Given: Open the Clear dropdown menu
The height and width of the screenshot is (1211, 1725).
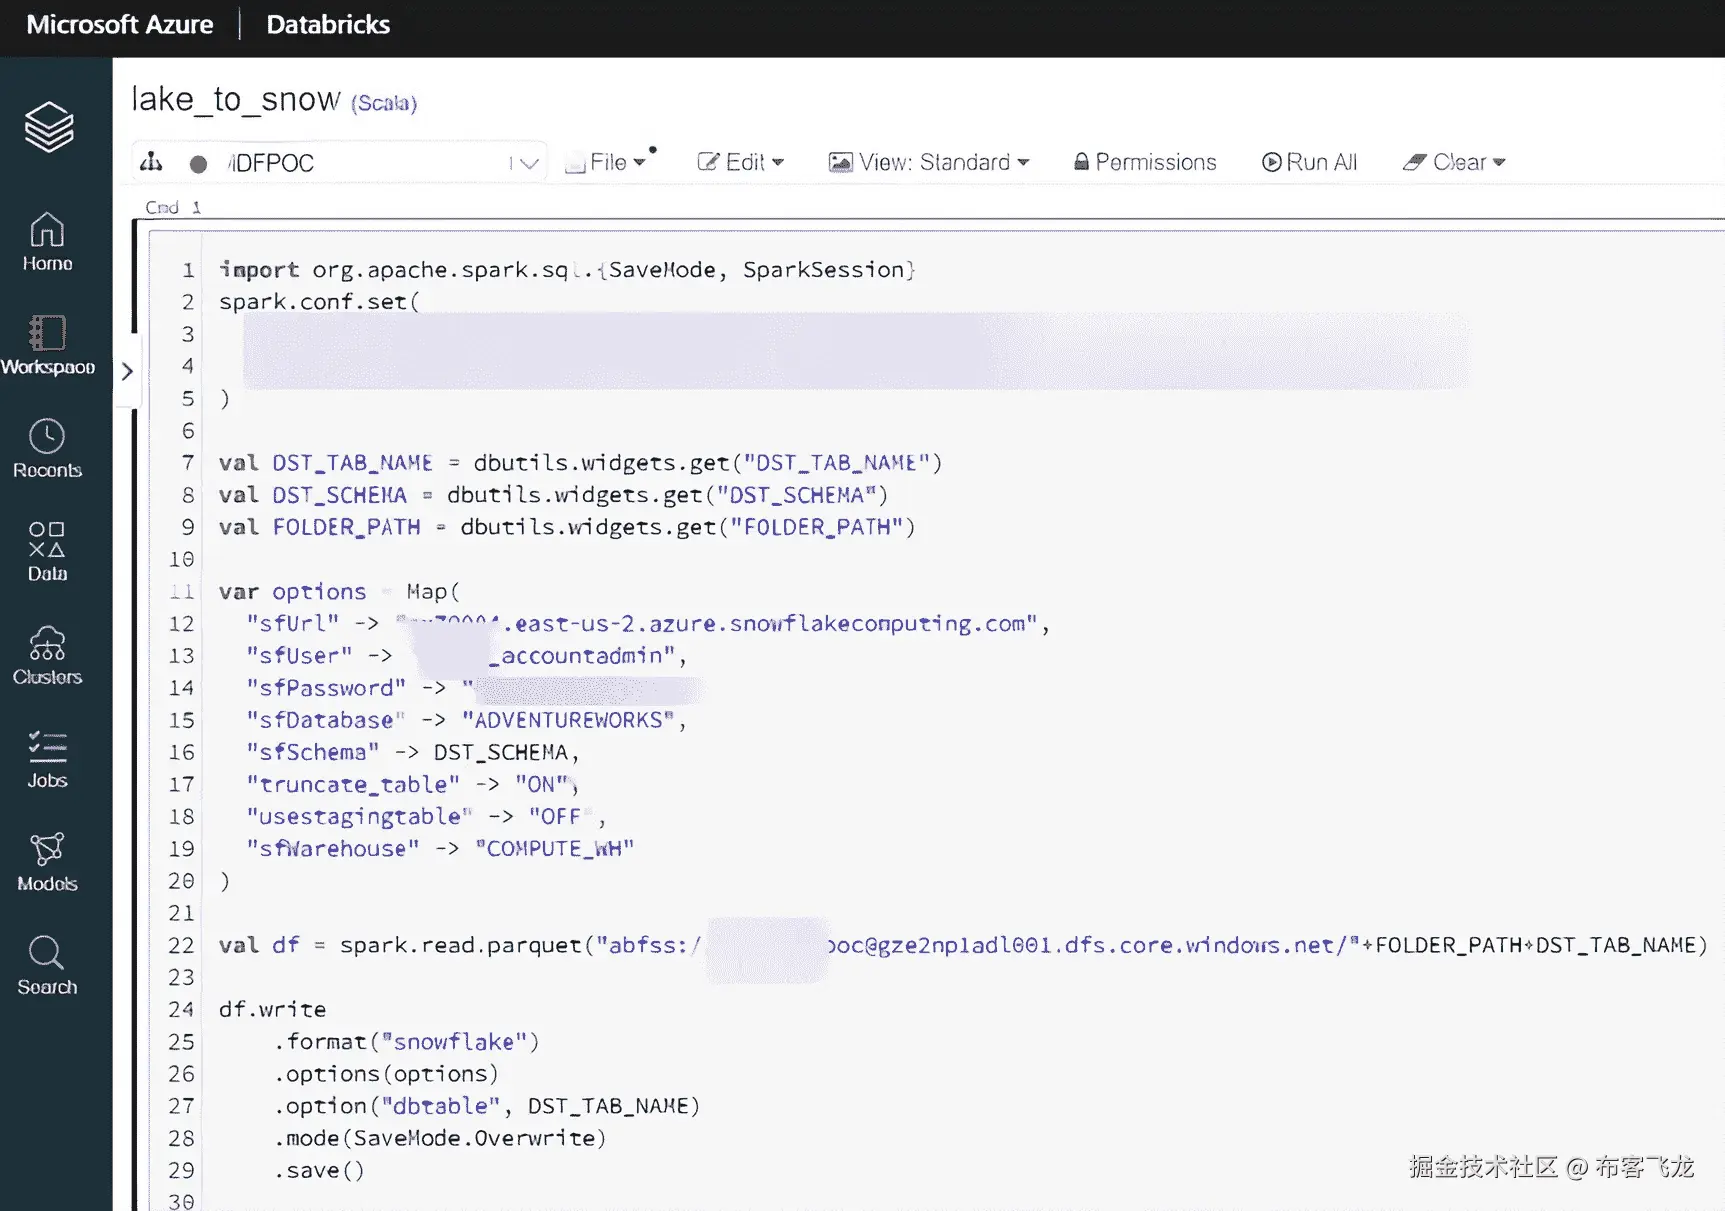Looking at the screenshot, I should pyautogui.click(x=1454, y=162).
